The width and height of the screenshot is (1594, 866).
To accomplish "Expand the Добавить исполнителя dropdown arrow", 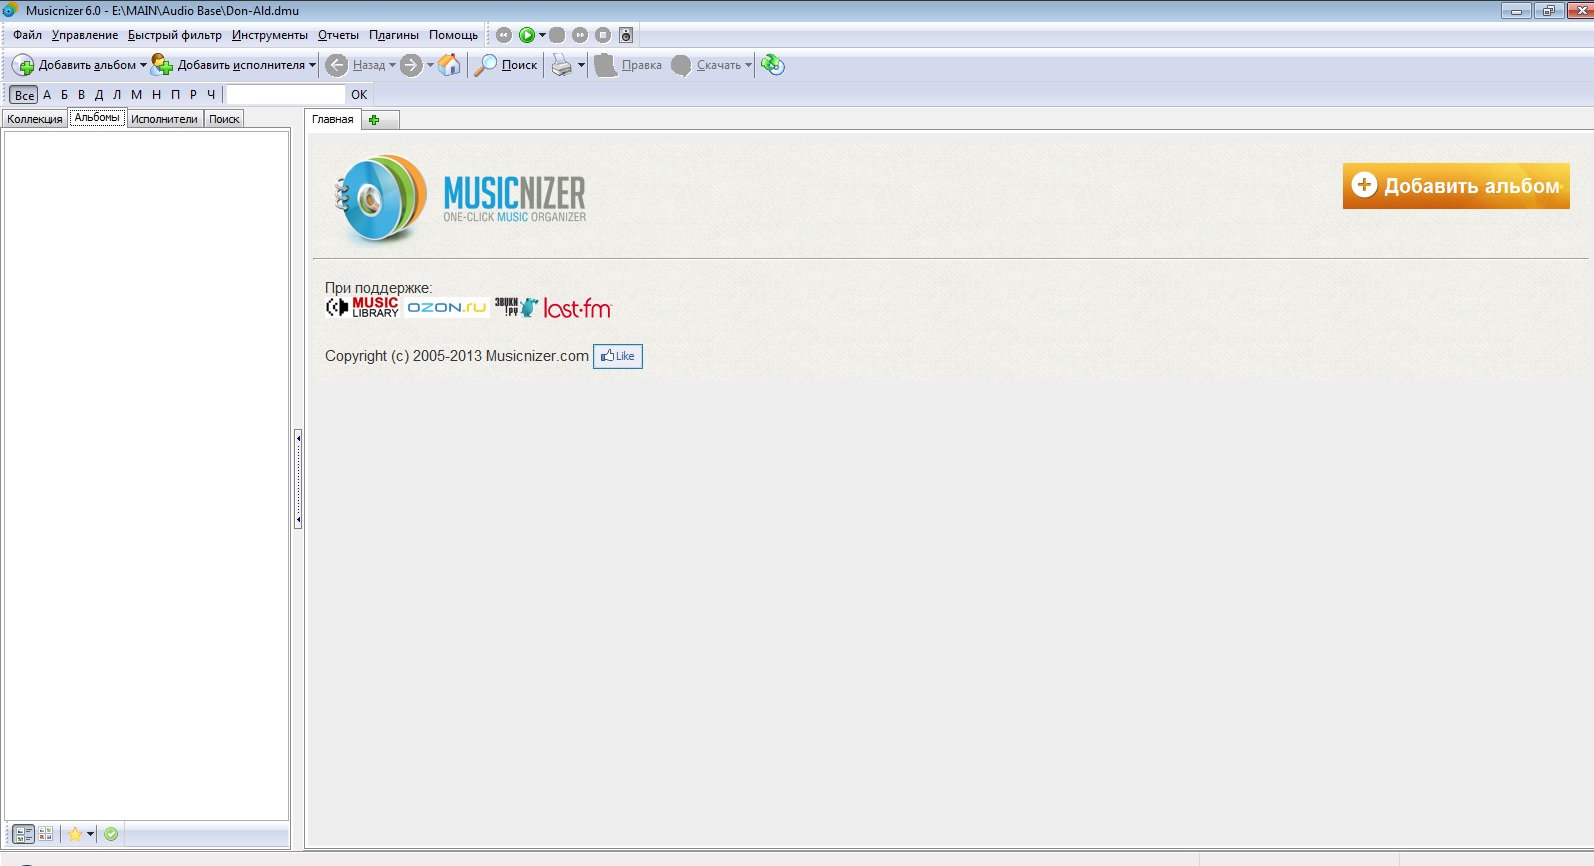I will 312,65.
